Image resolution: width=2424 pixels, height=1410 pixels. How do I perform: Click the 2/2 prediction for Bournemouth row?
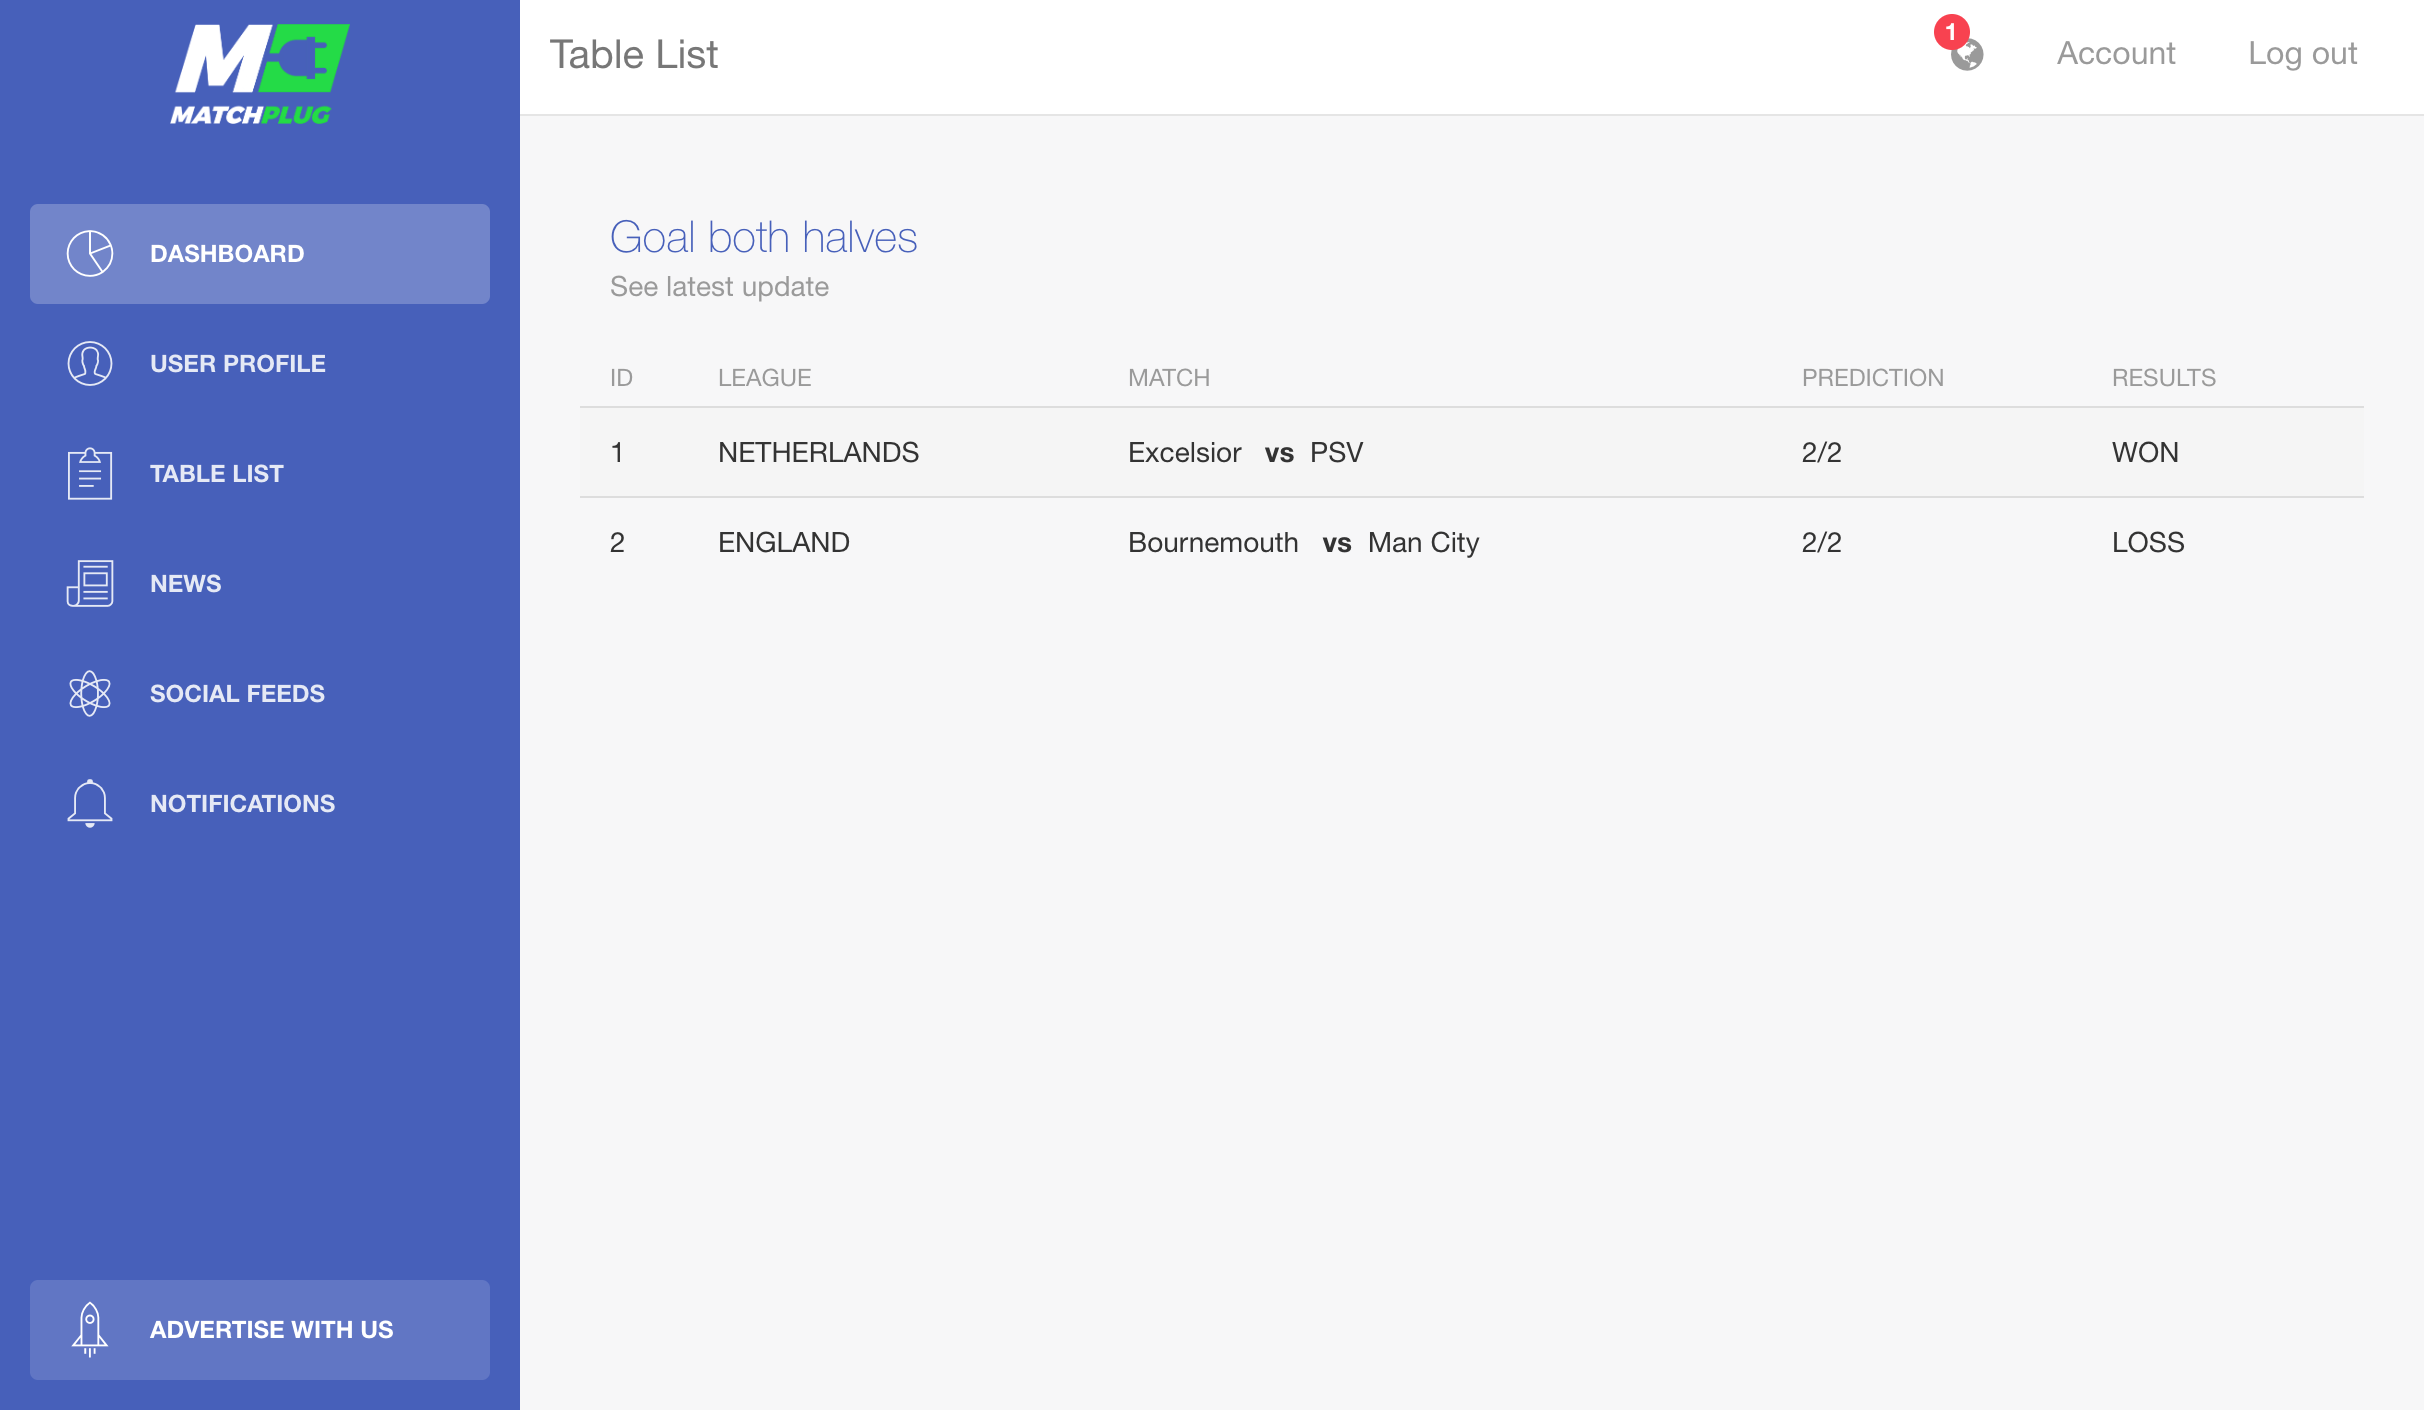pos(1822,543)
